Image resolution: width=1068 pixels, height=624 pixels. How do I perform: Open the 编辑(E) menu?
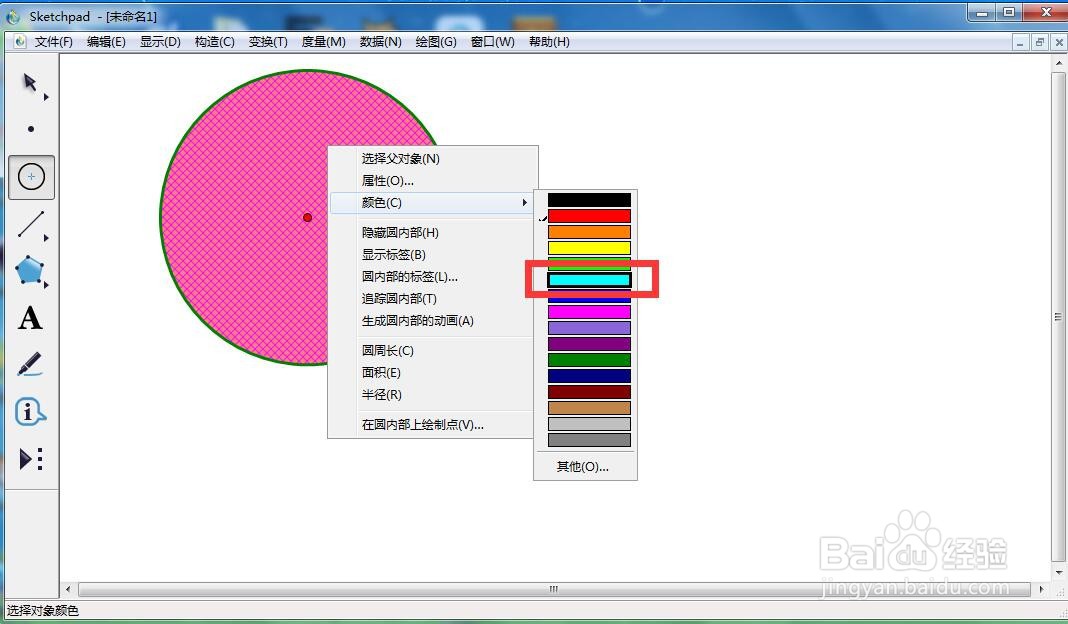click(x=106, y=42)
